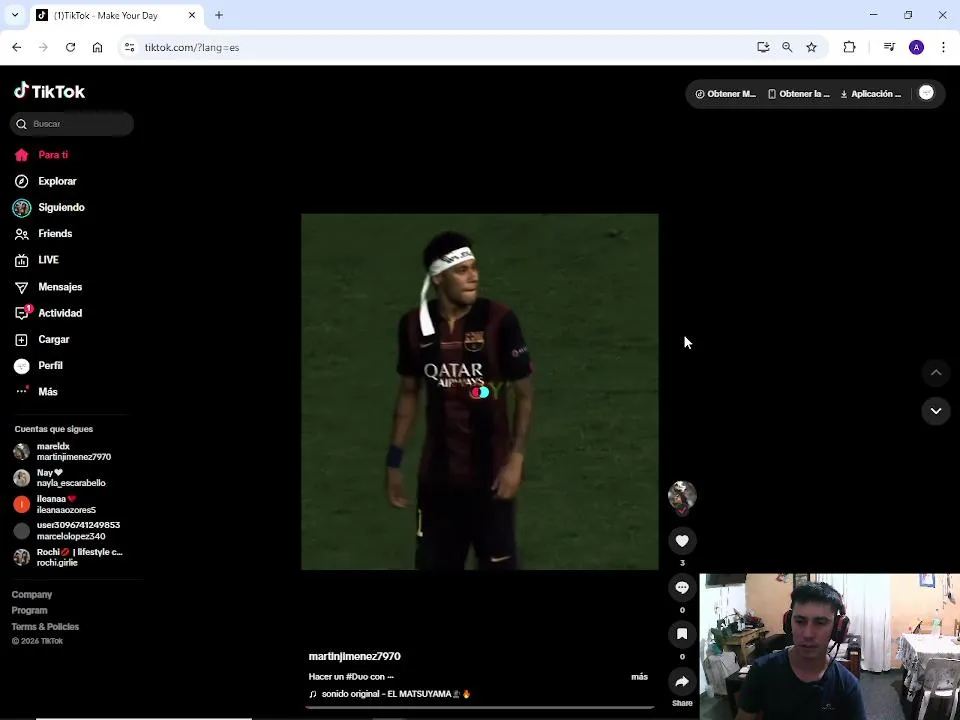960x720 pixels.
Task: Open the media control icon
Action: pos(890,47)
